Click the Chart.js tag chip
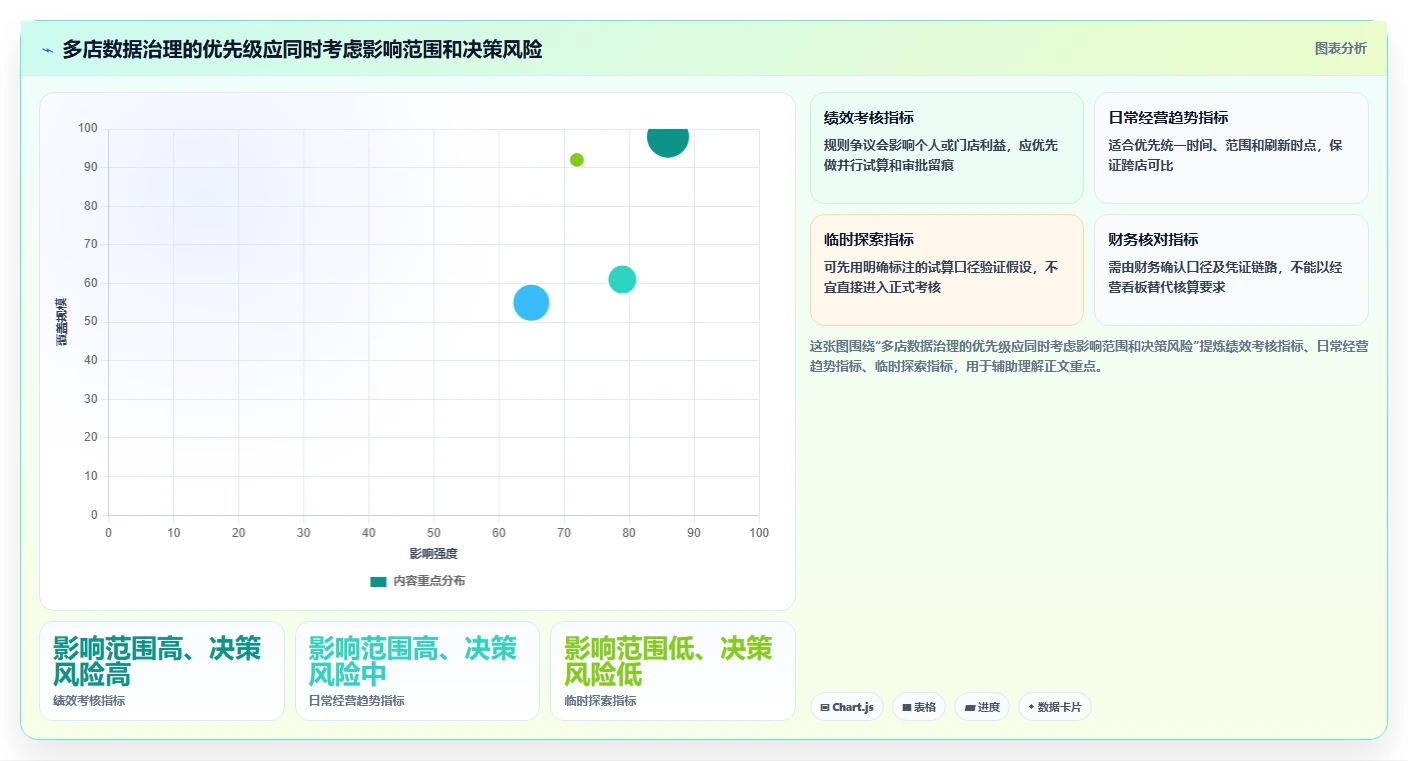 [847, 707]
